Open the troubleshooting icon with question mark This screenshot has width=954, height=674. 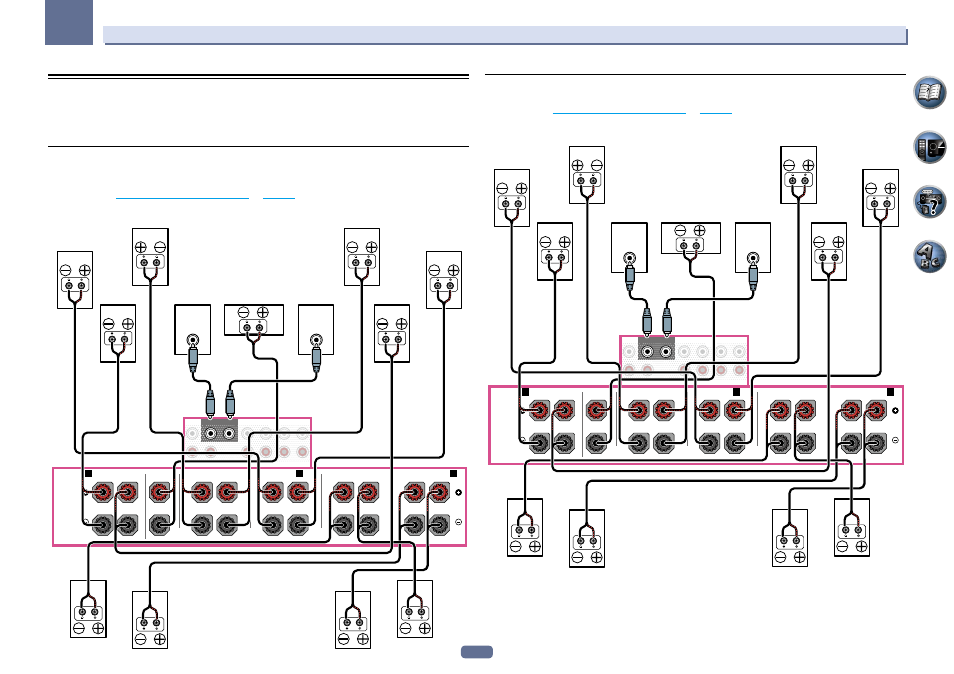tap(930, 202)
